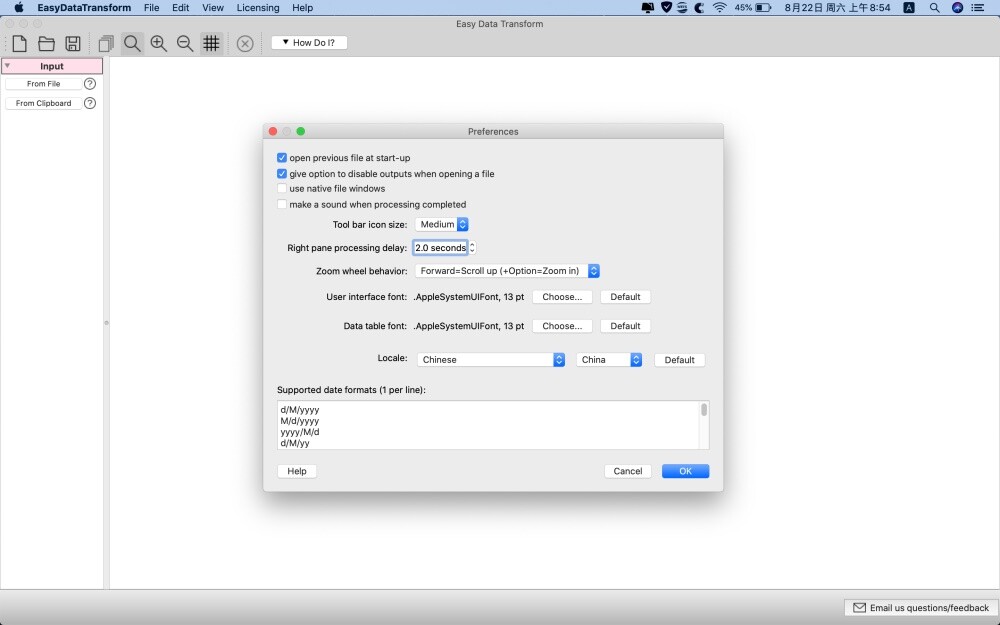Click the yyyy/M/d date format line
Screen dimensions: 1000x625
pyautogui.click(x=300, y=432)
